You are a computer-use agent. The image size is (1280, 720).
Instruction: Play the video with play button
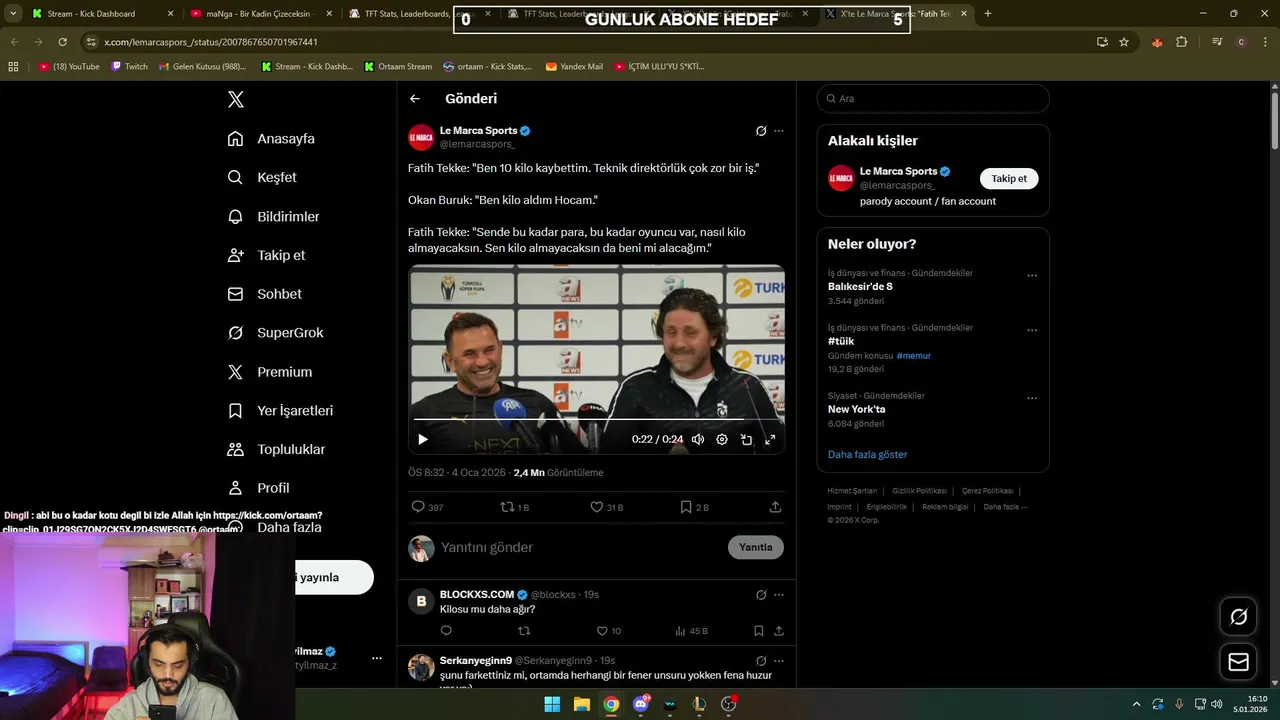click(x=422, y=439)
